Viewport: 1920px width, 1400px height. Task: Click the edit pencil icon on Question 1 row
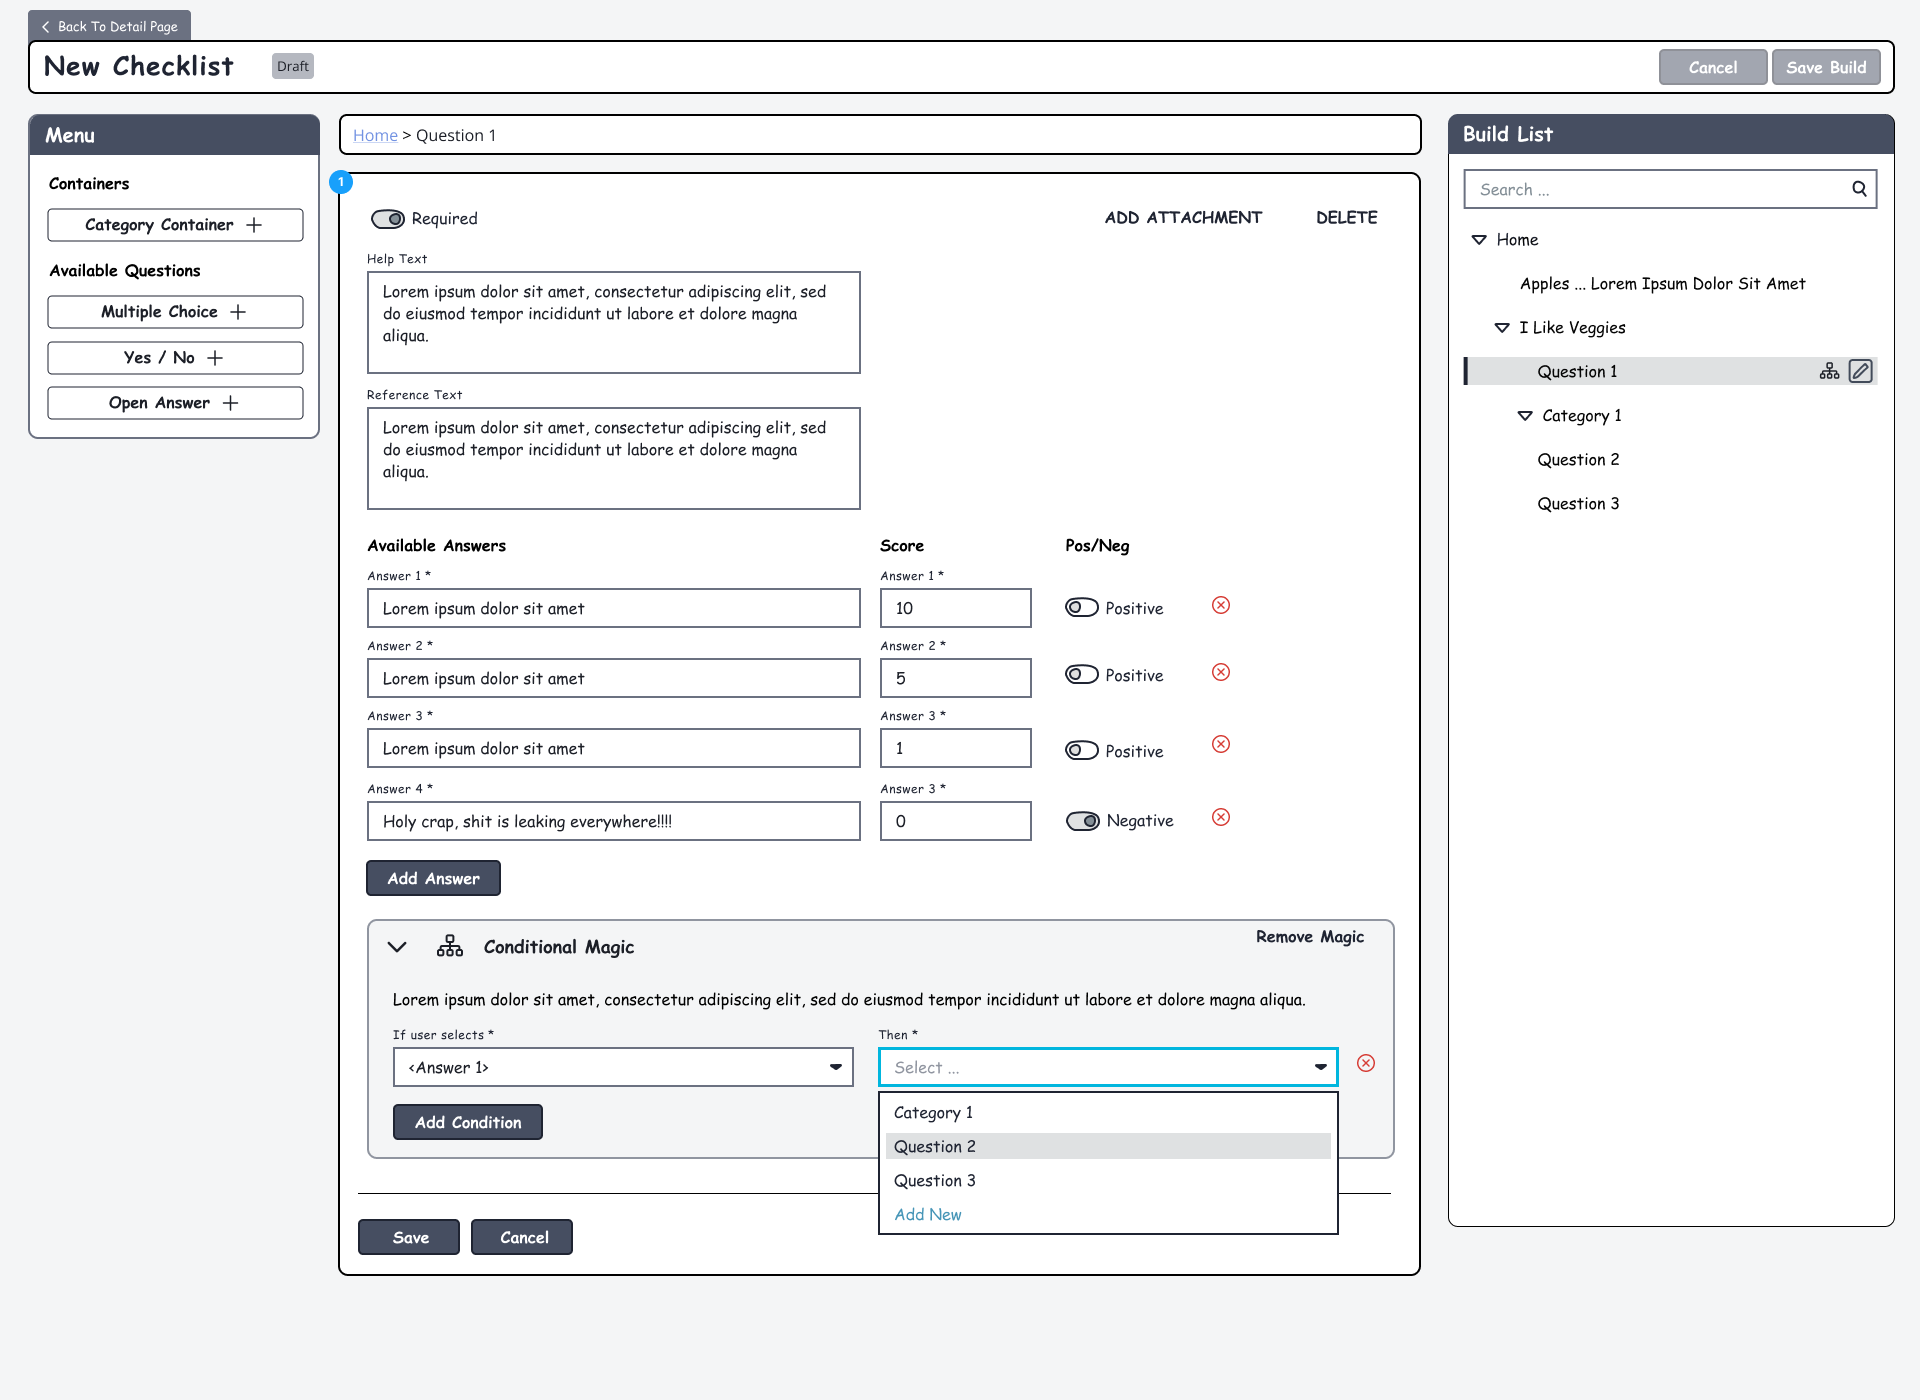[x=1860, y=371]
